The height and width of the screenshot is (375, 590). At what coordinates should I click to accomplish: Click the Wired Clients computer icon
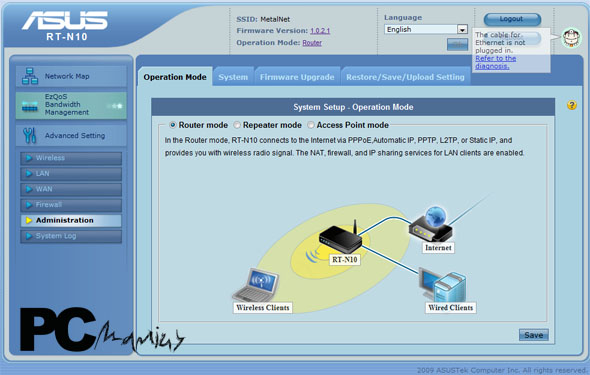tap(443, 285)
